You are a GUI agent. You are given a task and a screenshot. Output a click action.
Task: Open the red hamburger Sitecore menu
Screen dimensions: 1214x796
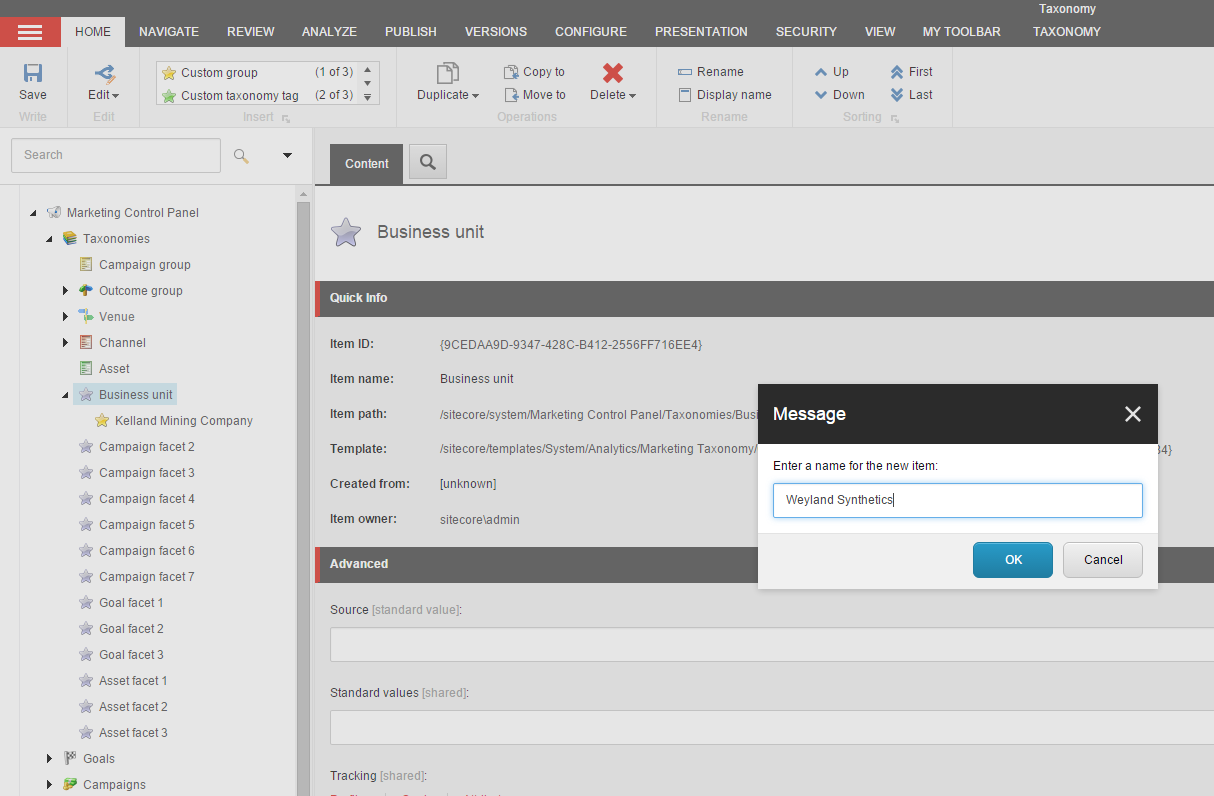(x=30, y=32)
